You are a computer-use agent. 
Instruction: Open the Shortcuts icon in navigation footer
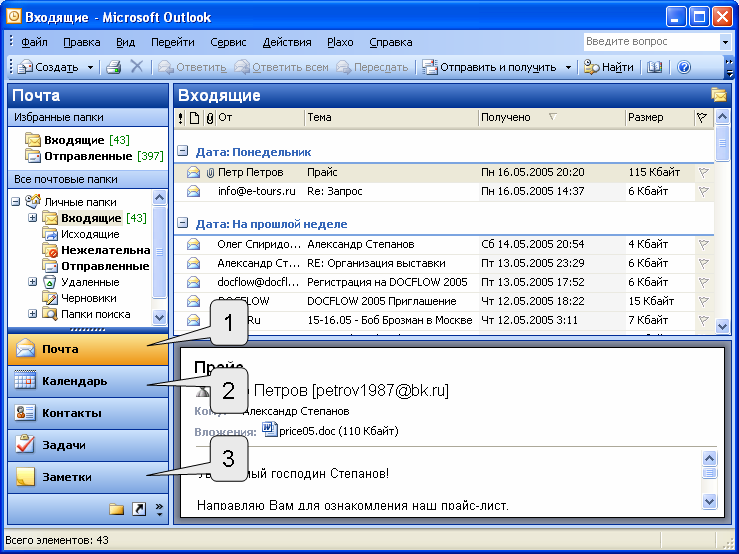139,509
